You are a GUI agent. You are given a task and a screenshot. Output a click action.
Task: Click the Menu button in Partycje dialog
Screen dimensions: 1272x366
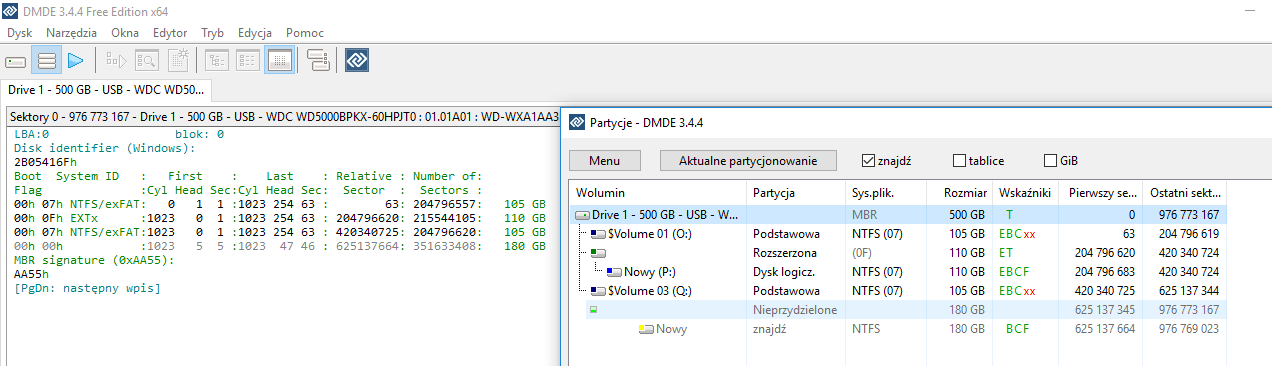pyautogui.click(x=604, y=160)
